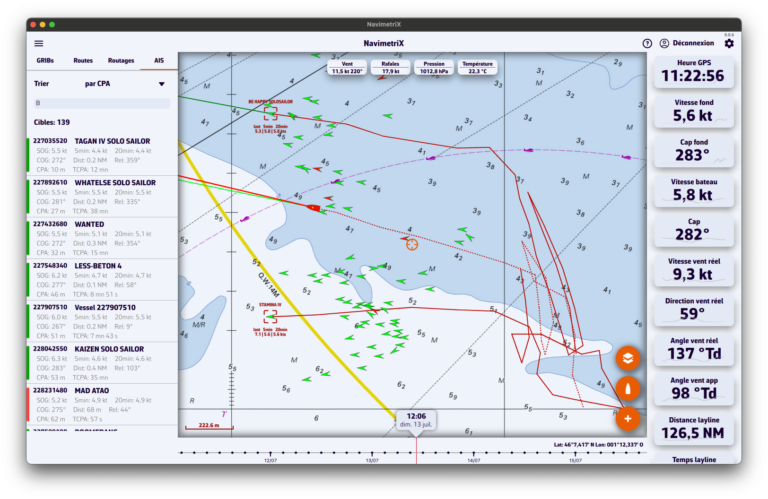Open settings with the gear icon
This screenshot has width=768, height=499.
[x=729, y=43]
